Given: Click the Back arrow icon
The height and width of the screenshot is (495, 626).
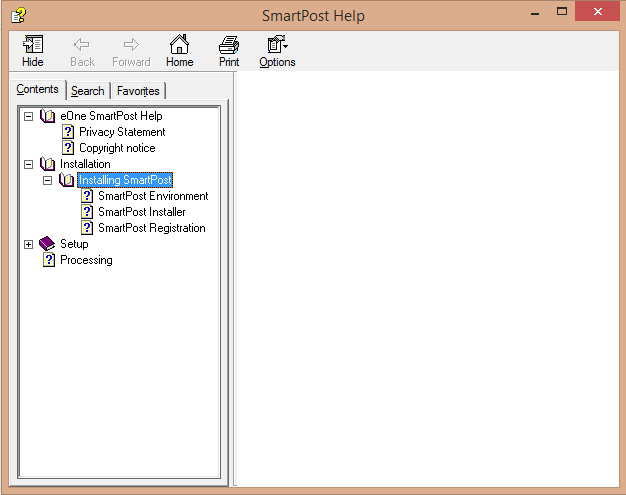Looking at the screenshot, I should pos(82,44).
